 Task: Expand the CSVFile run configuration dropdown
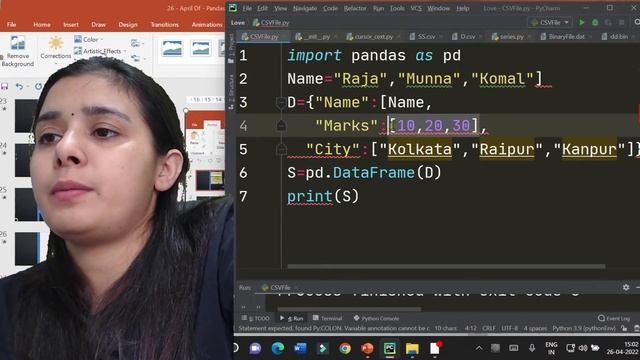[550, 22]
